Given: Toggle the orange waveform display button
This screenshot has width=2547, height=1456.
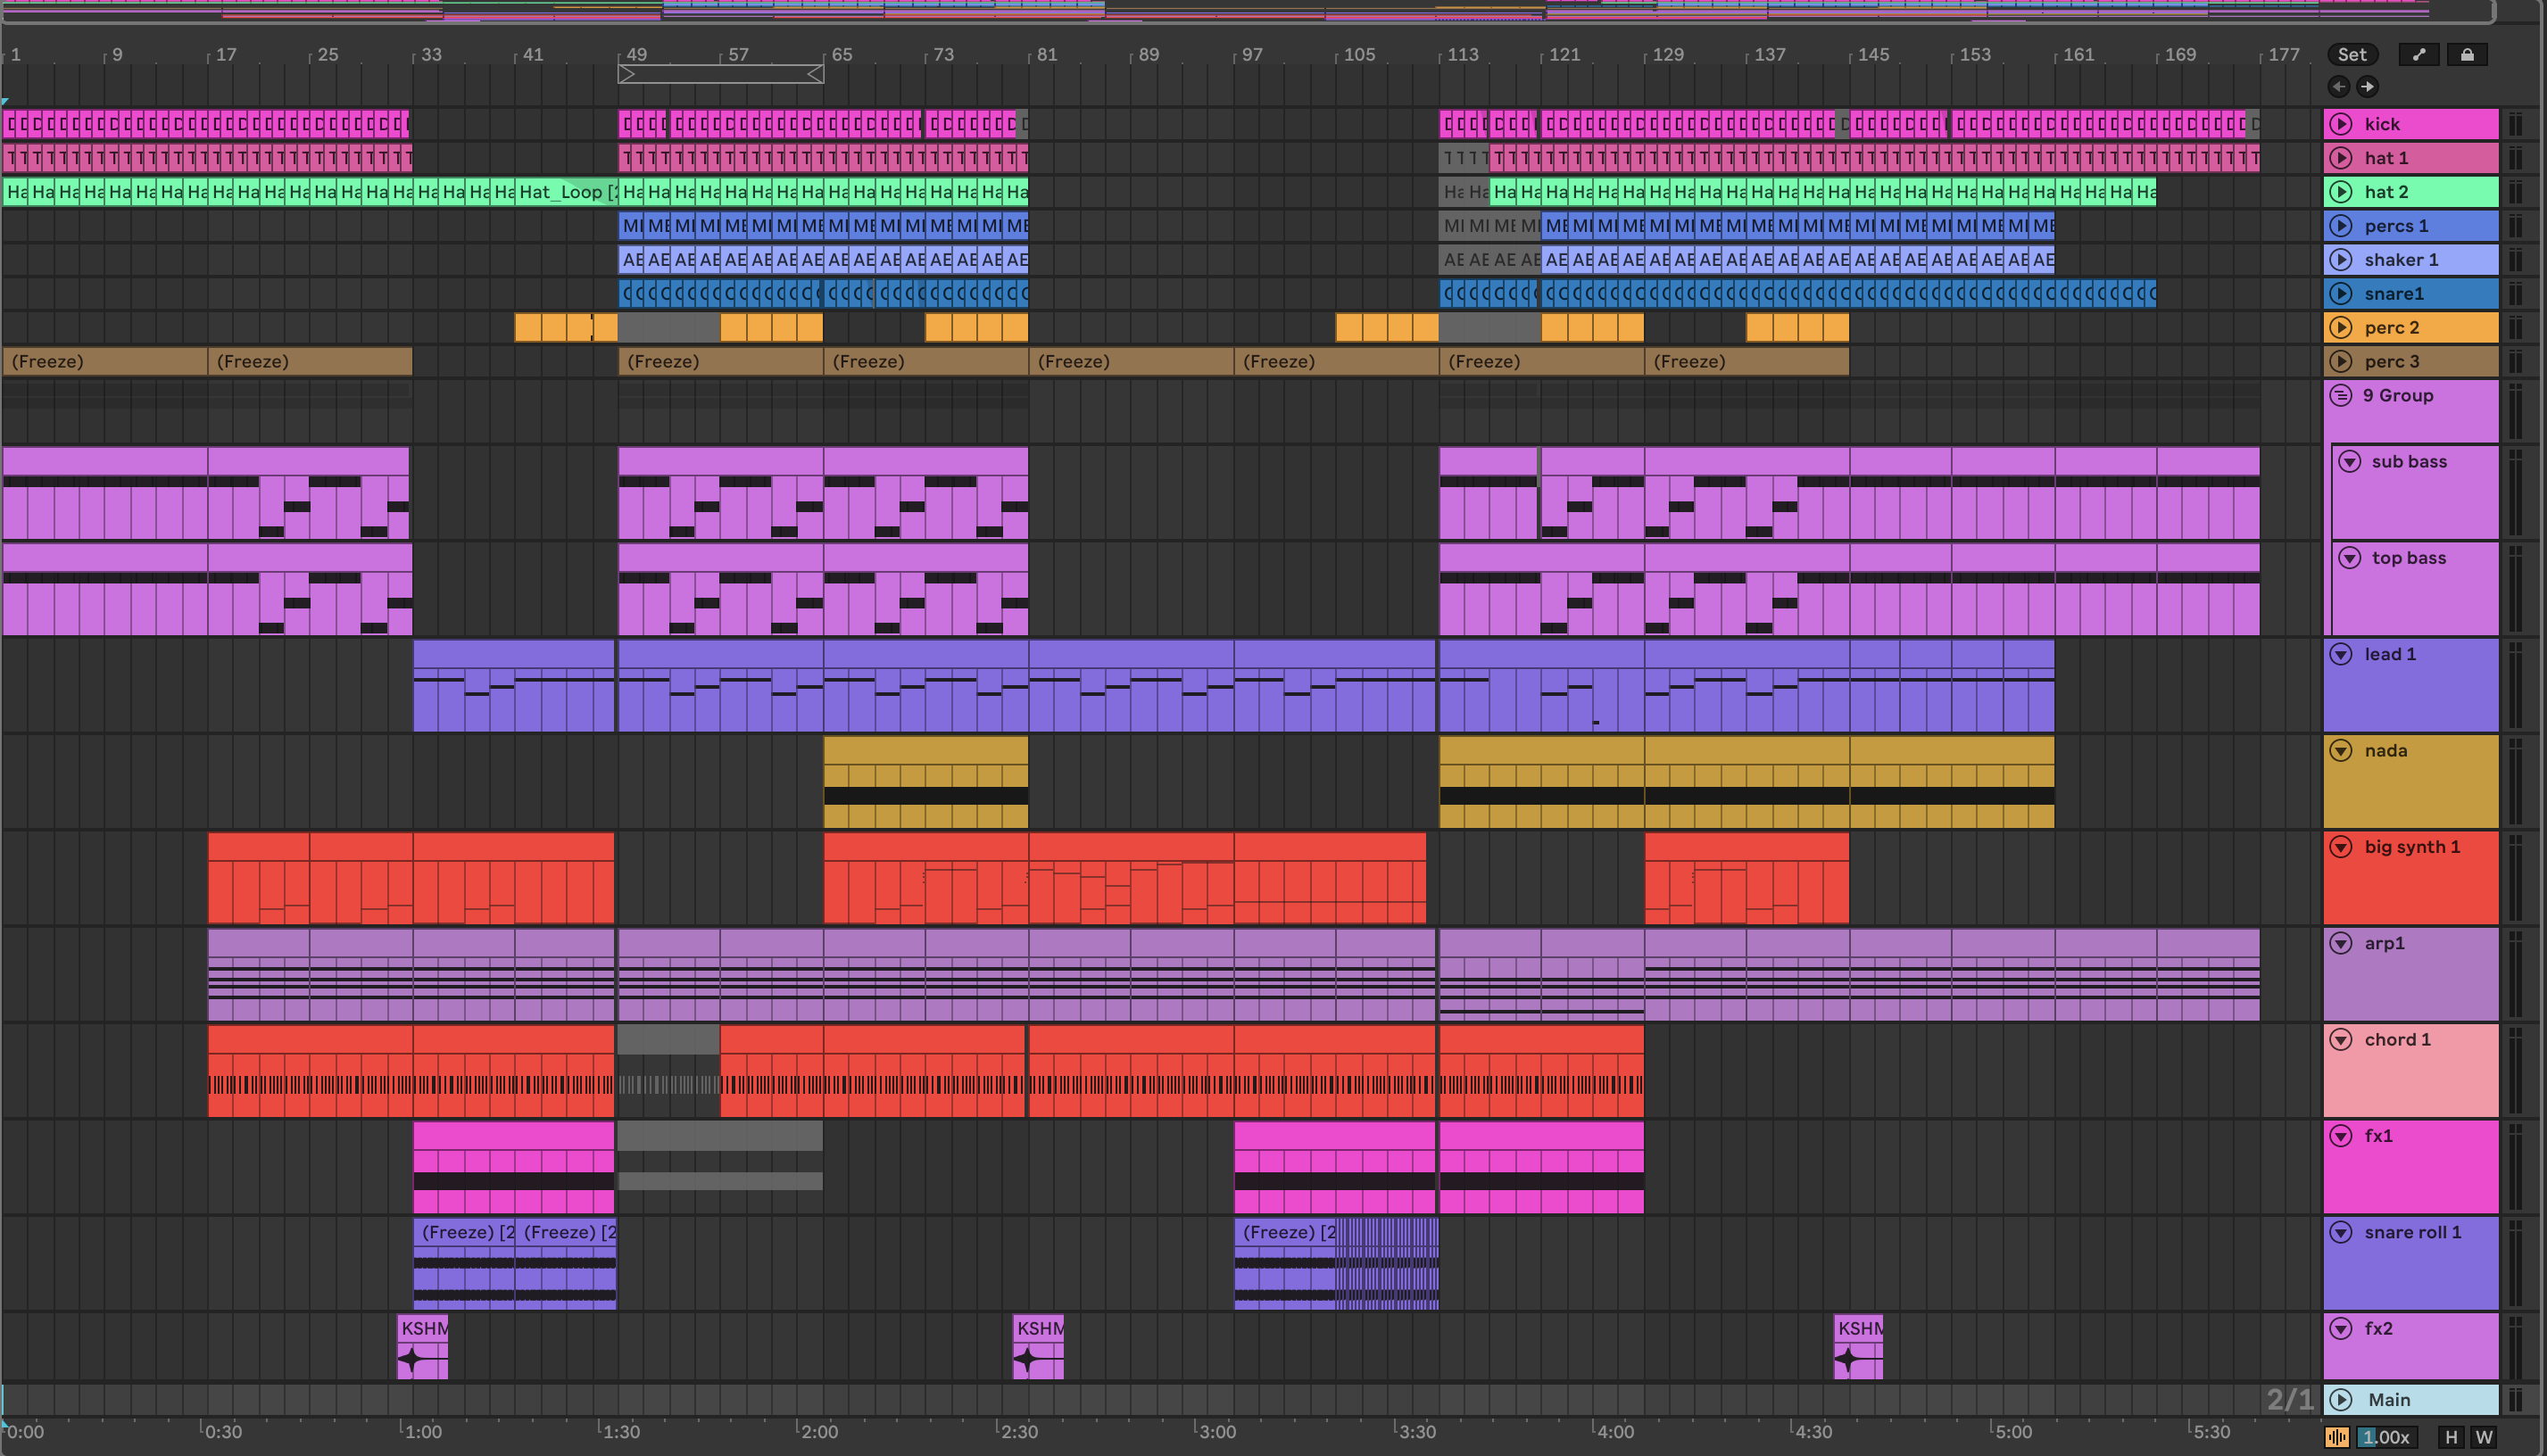Looking at the screenshot, I should [x=2337, y=1437].
